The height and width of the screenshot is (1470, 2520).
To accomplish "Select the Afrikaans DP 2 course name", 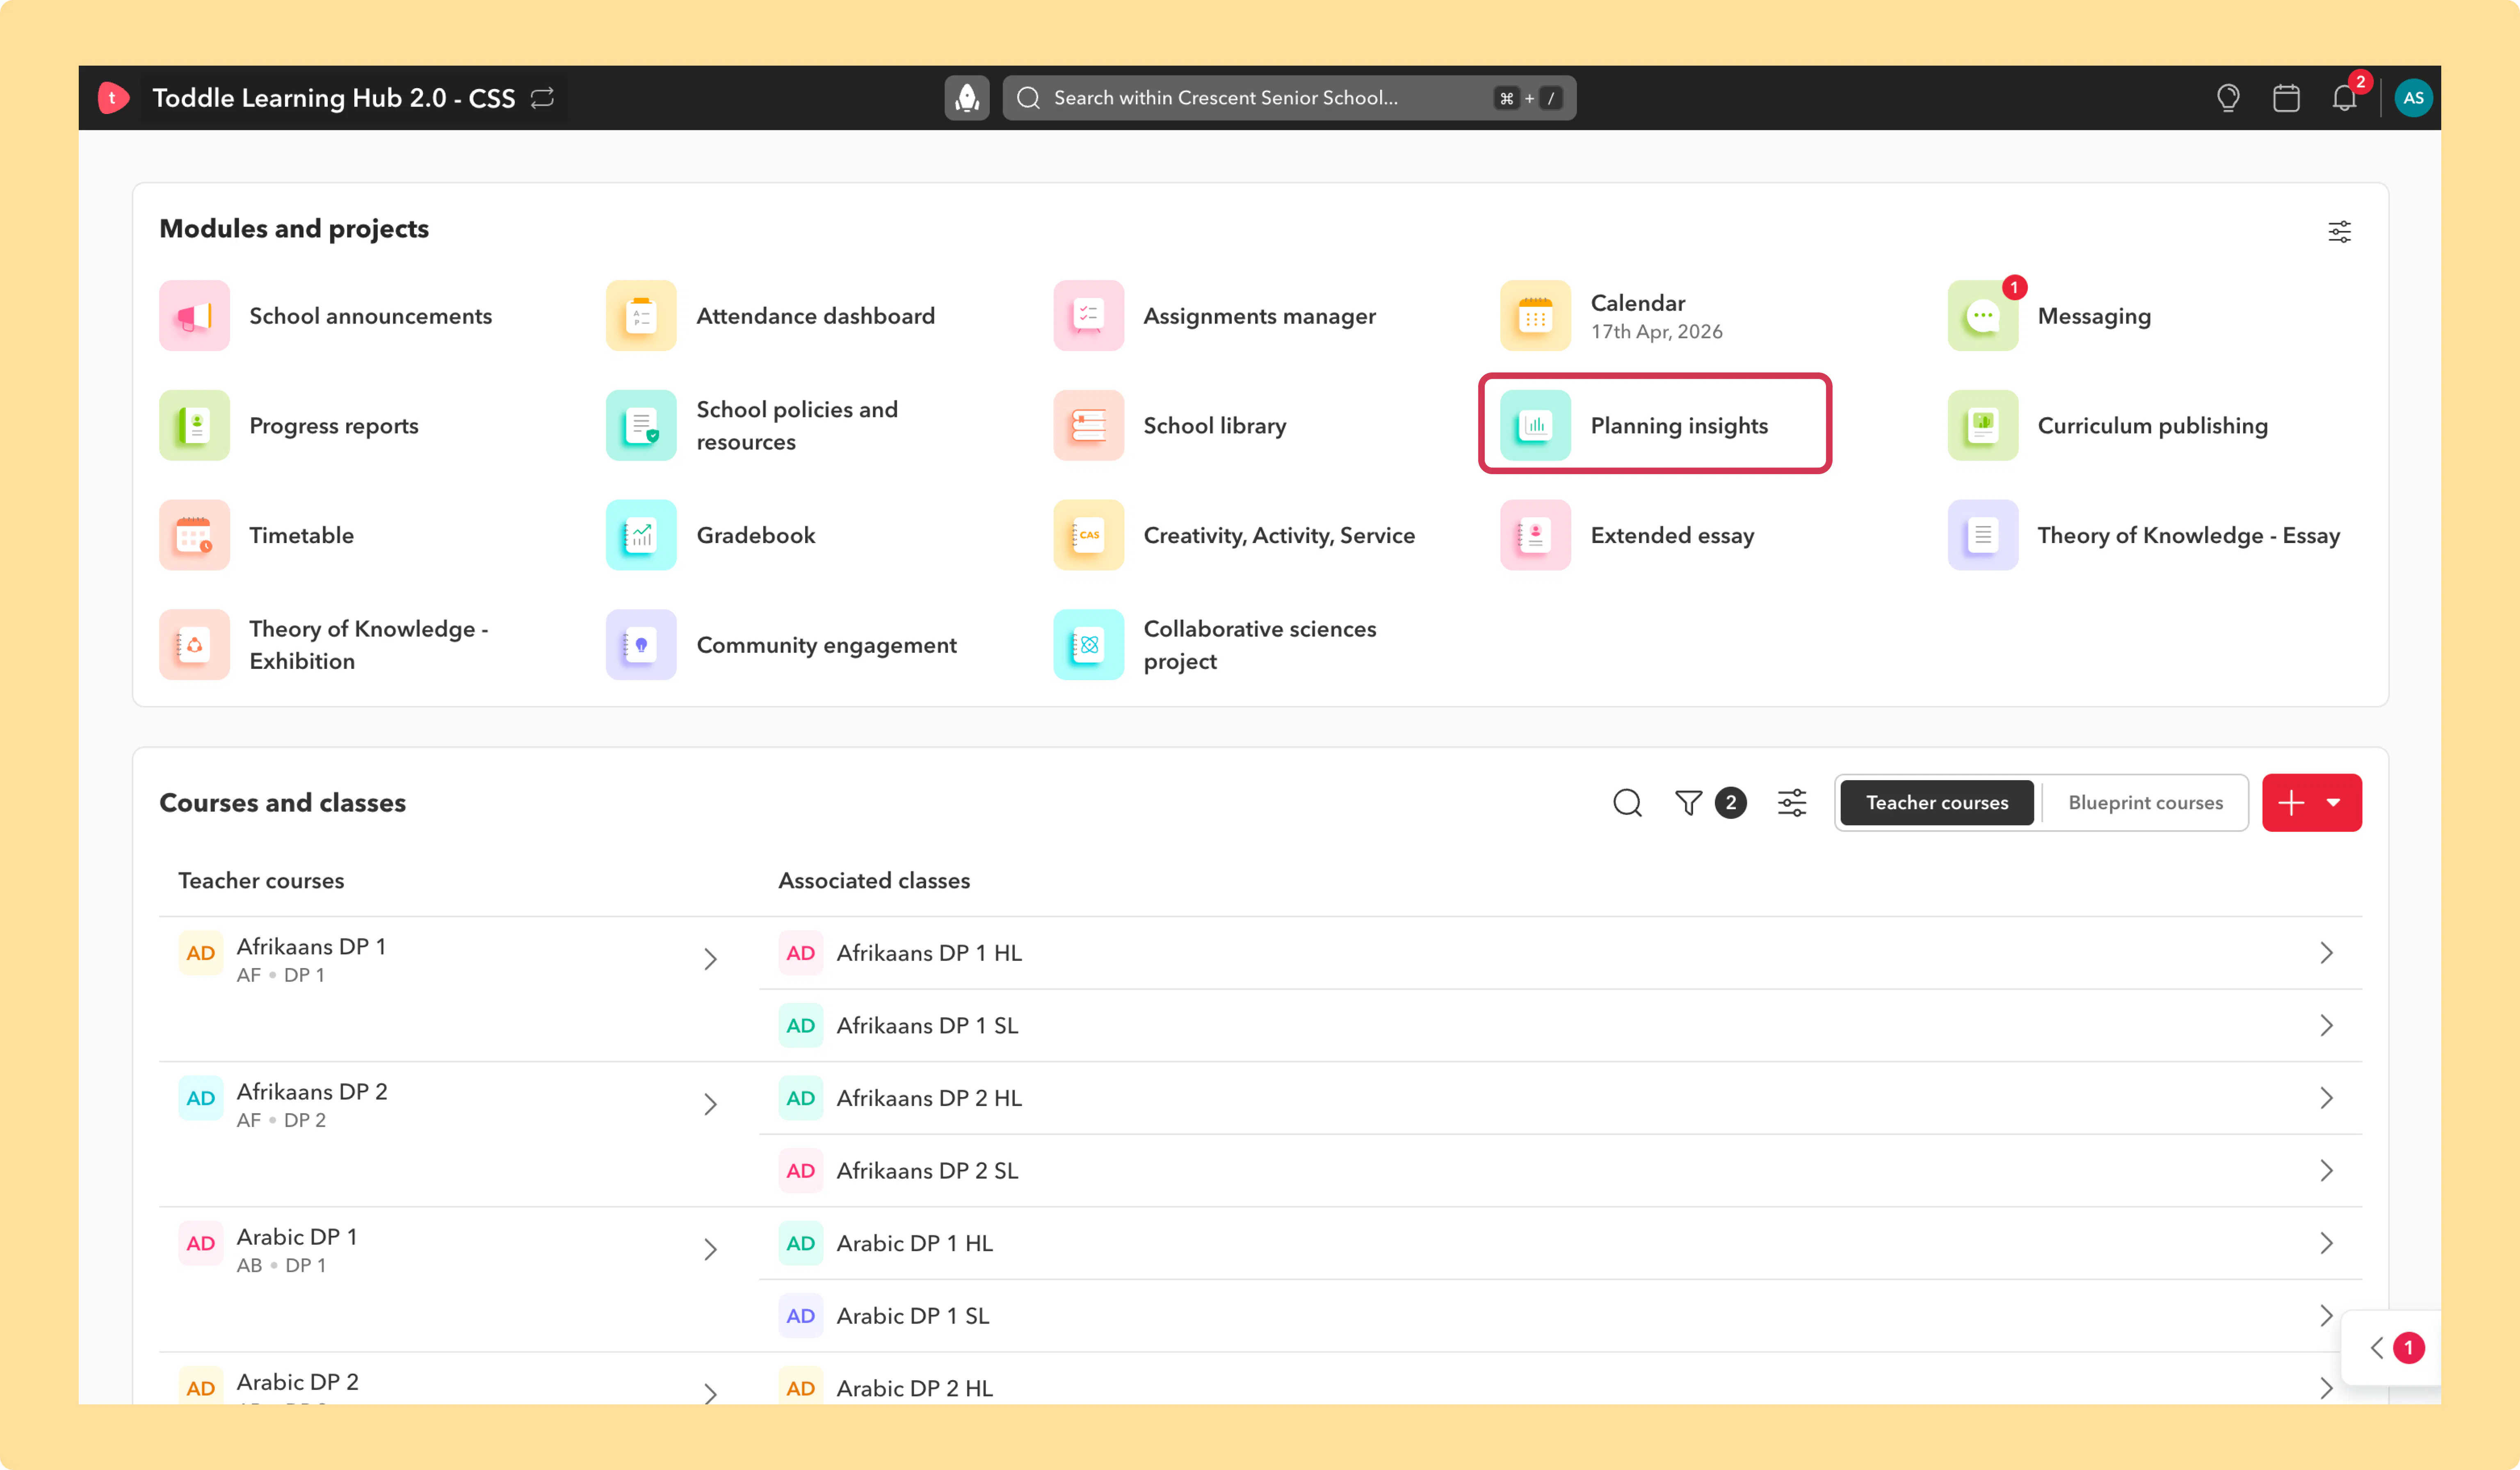I will click(x=312, y=1092).
